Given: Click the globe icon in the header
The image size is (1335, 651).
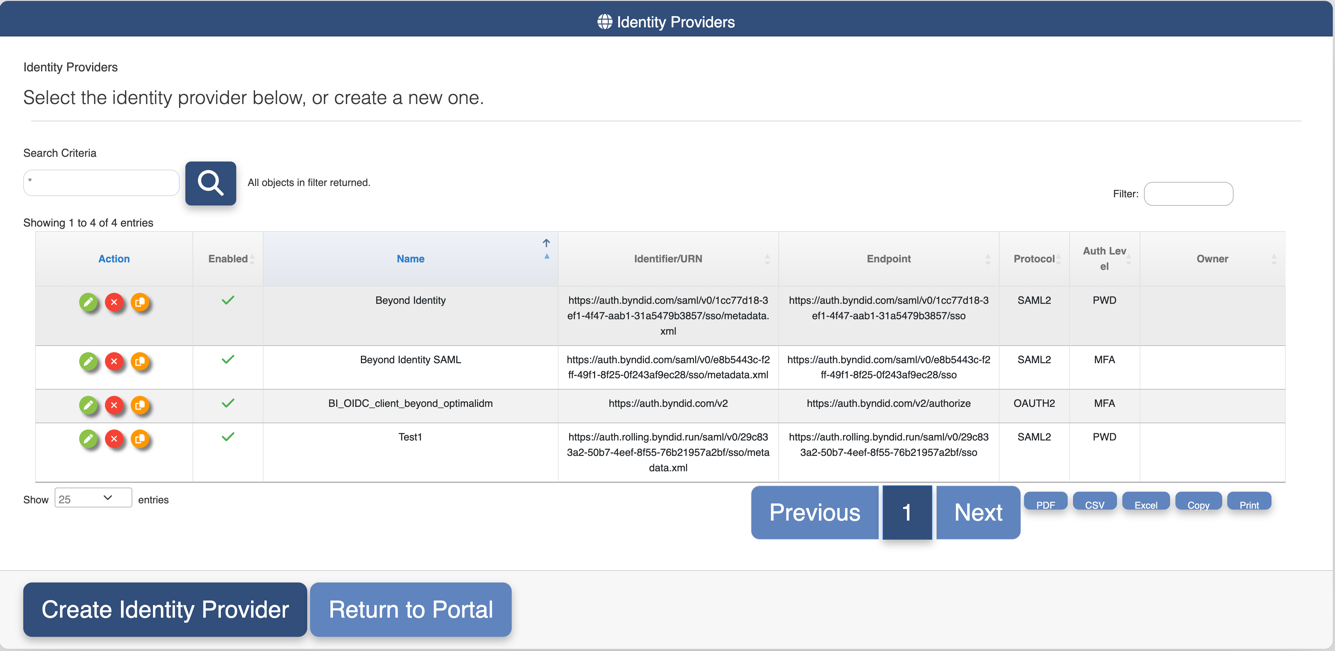Looking at the screenshot, I should pyautogui.click(x=605, y=22).
